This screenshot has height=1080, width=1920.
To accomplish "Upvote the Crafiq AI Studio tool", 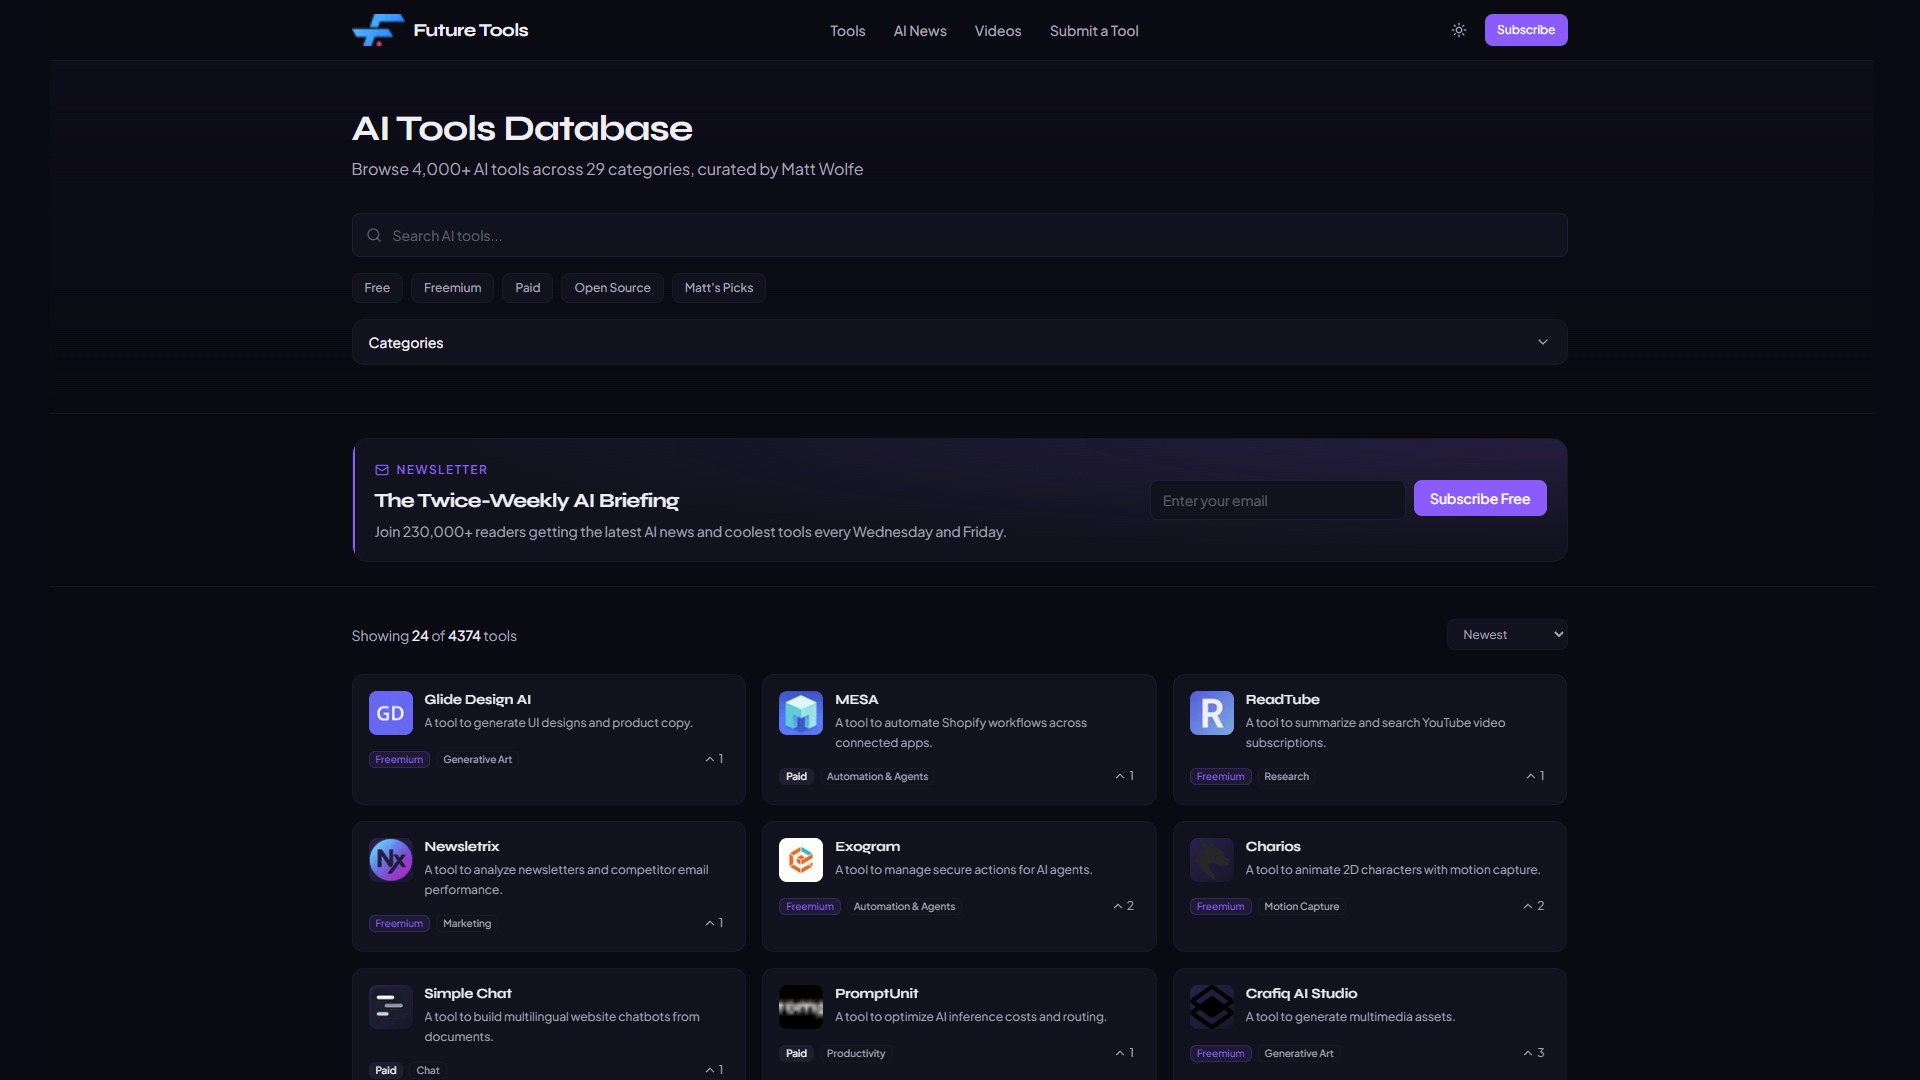I will 1534,1053.
